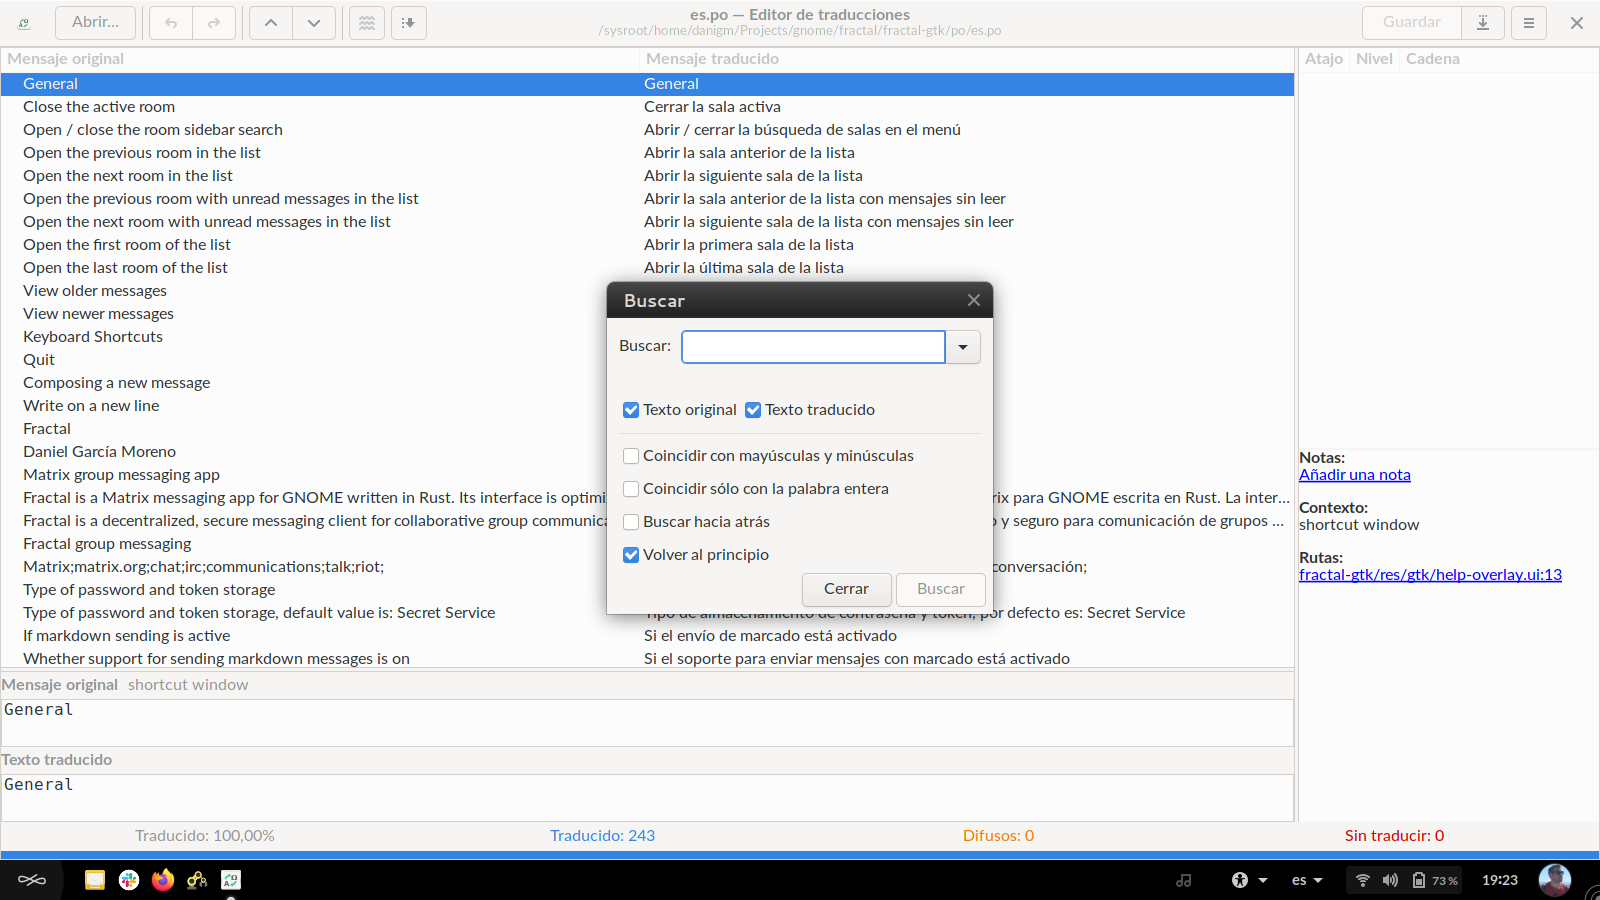Click the Atajo column header
This screenshot has width=1600, height=900.
[x=1323, y=59]
